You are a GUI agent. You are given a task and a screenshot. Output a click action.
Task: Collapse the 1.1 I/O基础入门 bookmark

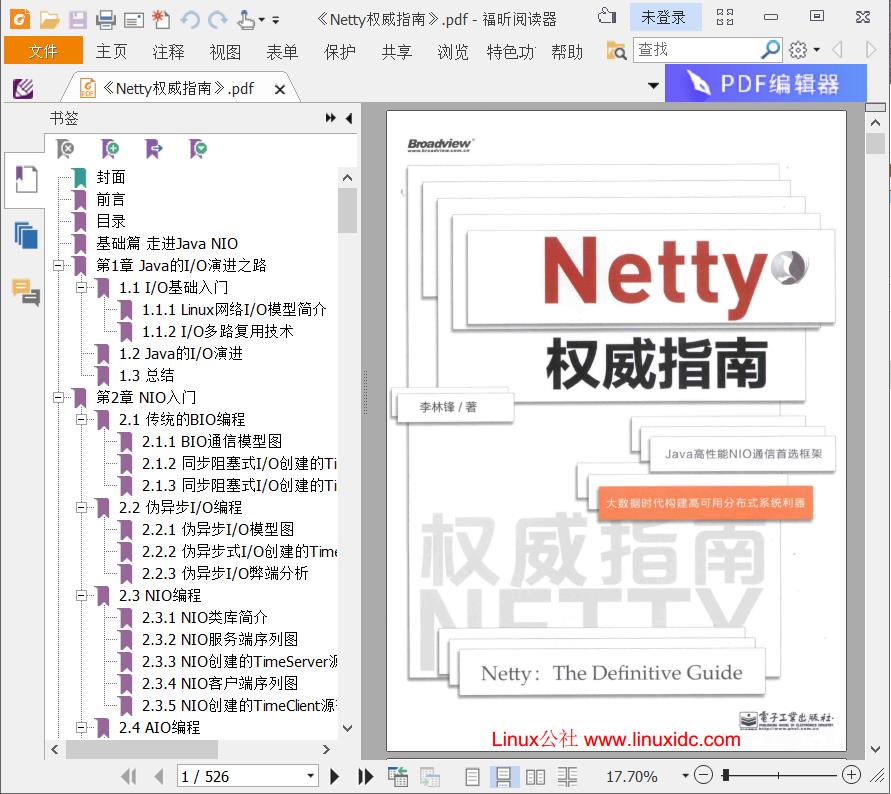tap(81, 288)
